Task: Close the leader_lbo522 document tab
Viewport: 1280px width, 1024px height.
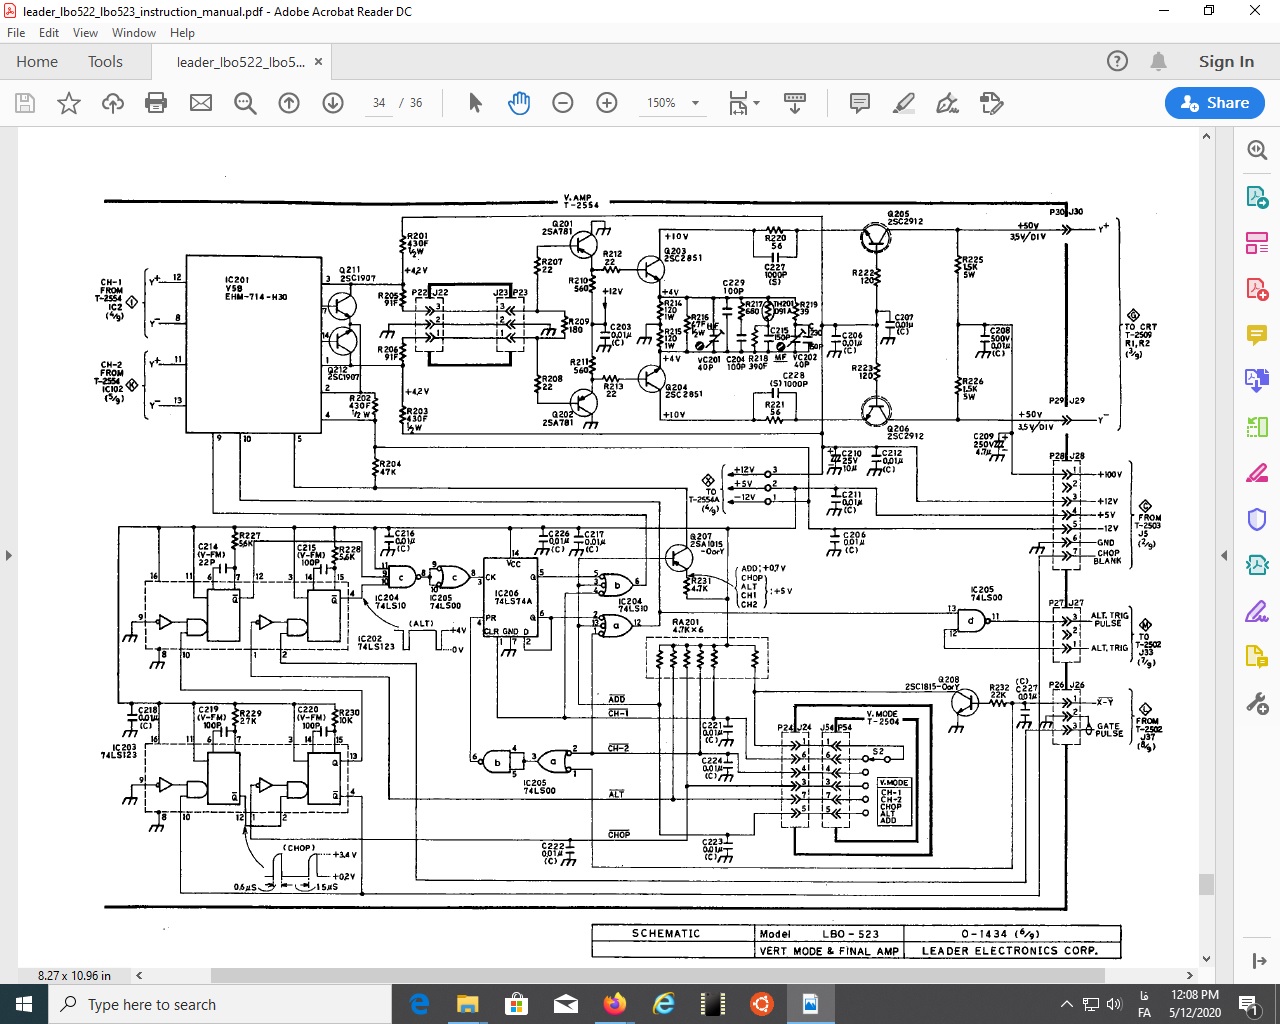Action: (x=318, y=62)
